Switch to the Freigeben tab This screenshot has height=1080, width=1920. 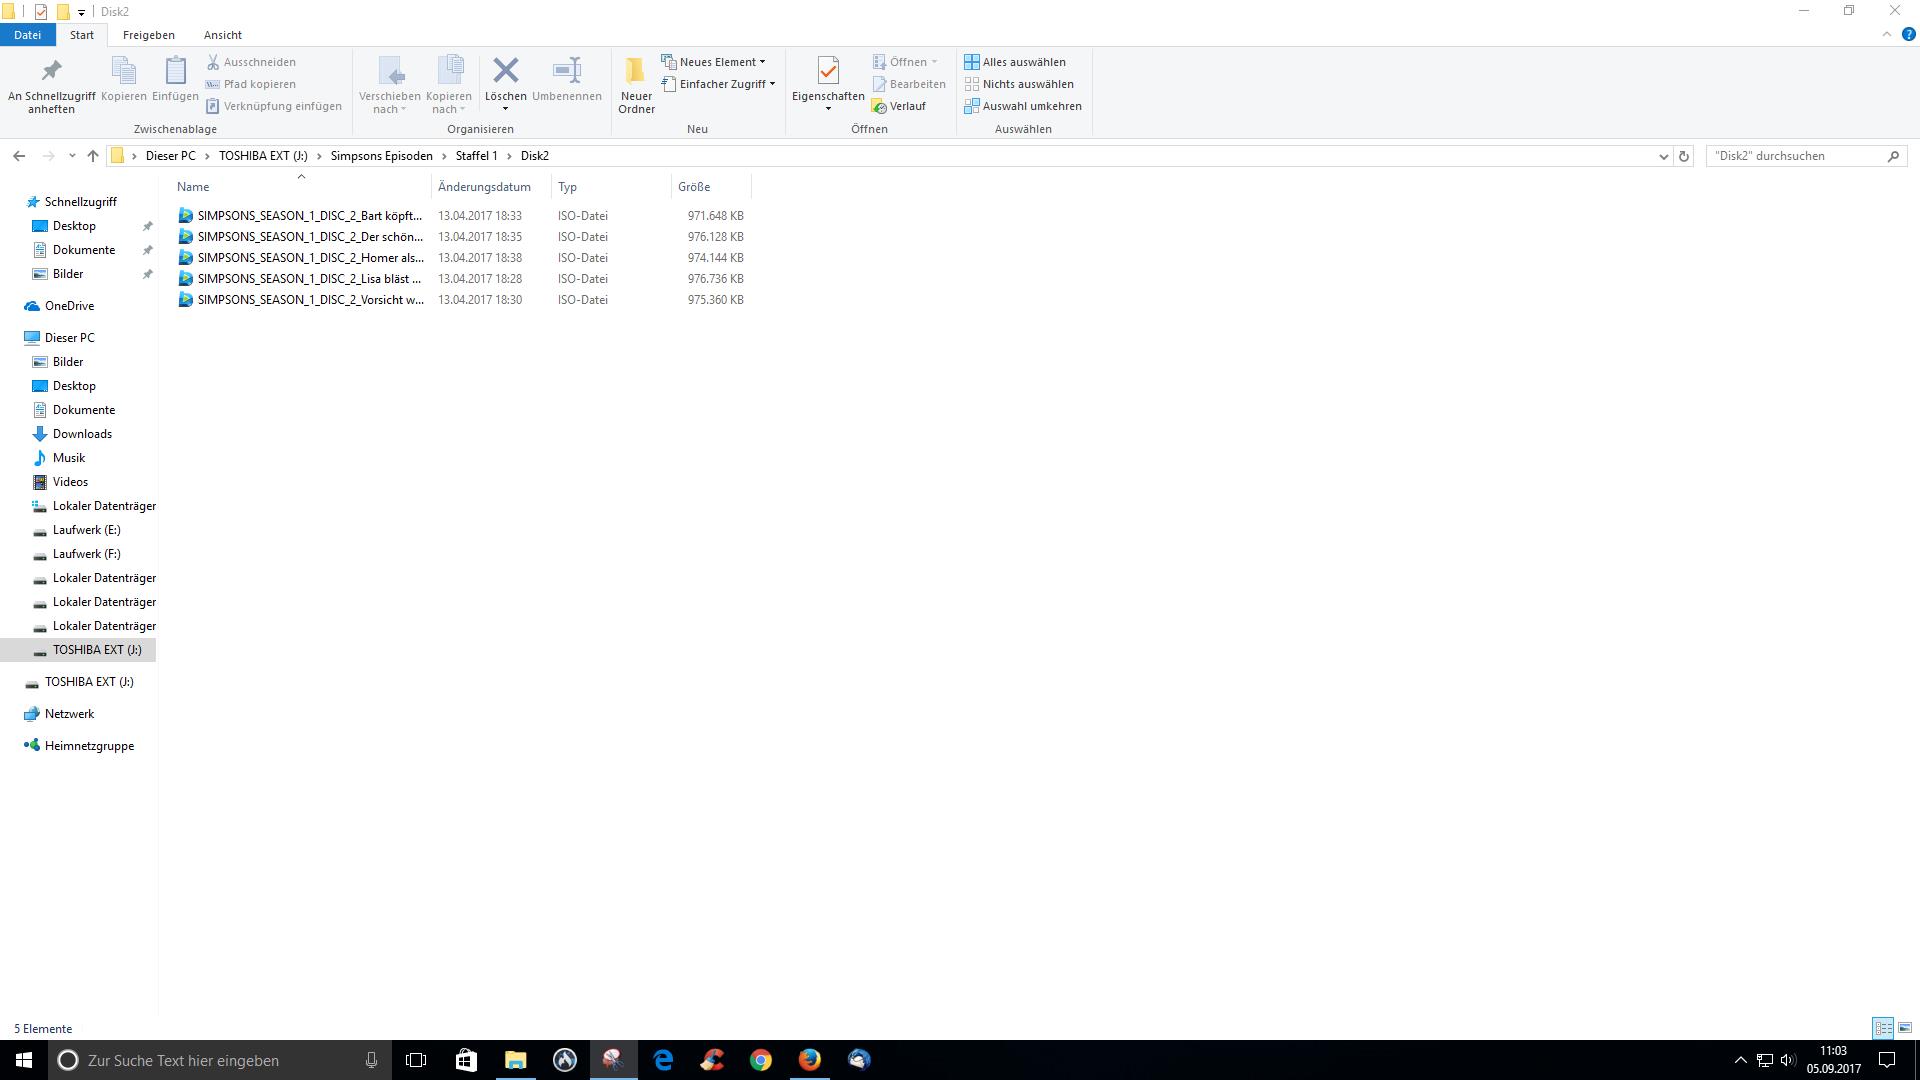point(149,35)
